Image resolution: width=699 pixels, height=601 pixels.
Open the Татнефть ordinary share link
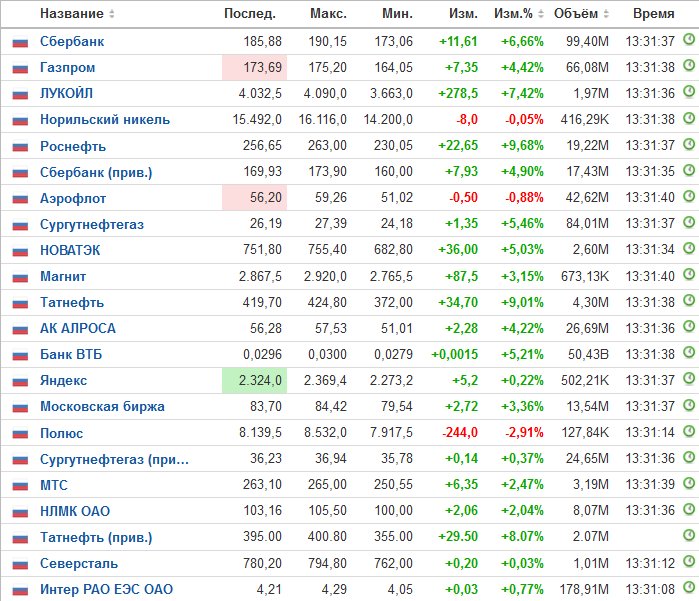pos(72,302)
